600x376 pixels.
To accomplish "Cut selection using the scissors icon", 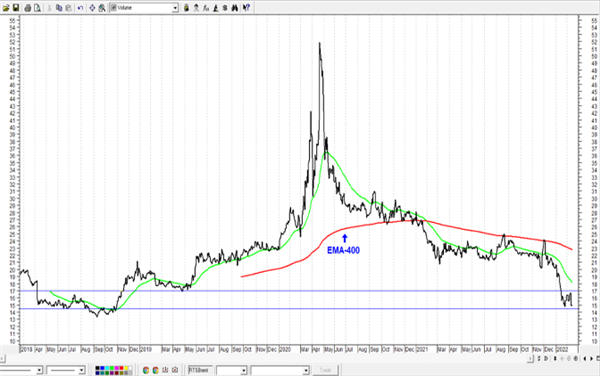I will (x=49, y=8).
